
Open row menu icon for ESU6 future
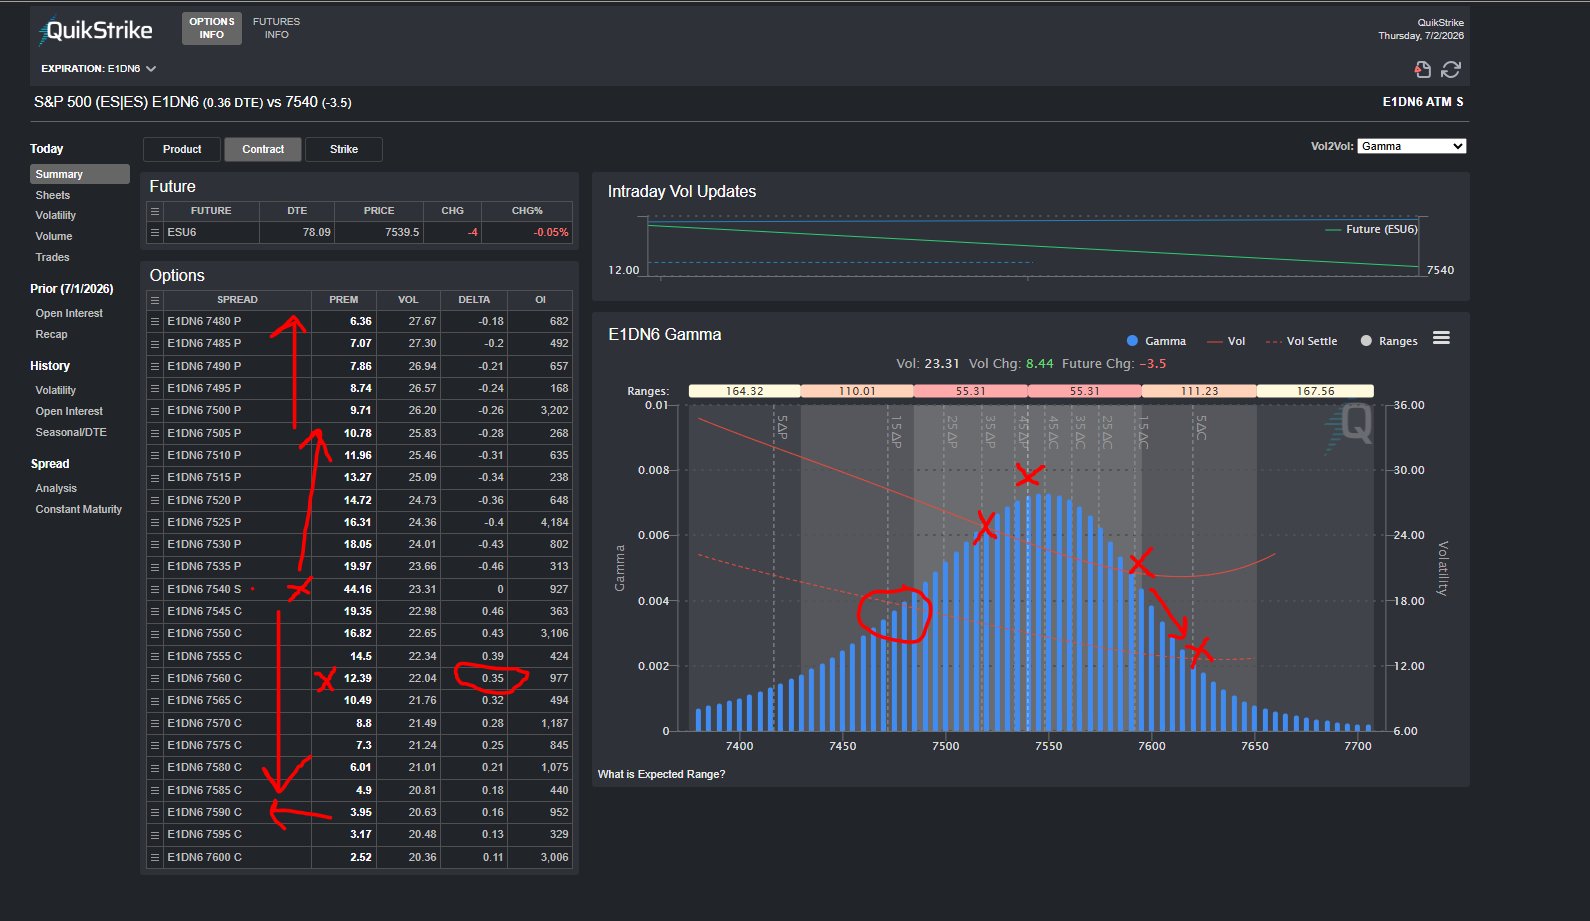155,232
